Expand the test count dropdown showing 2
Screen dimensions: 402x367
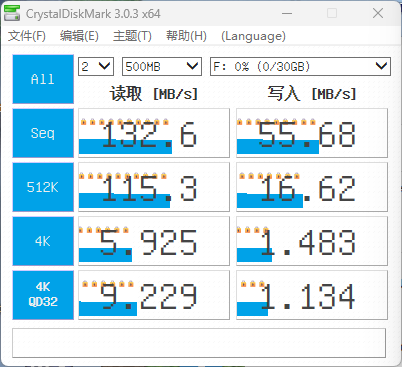[96, 67]
